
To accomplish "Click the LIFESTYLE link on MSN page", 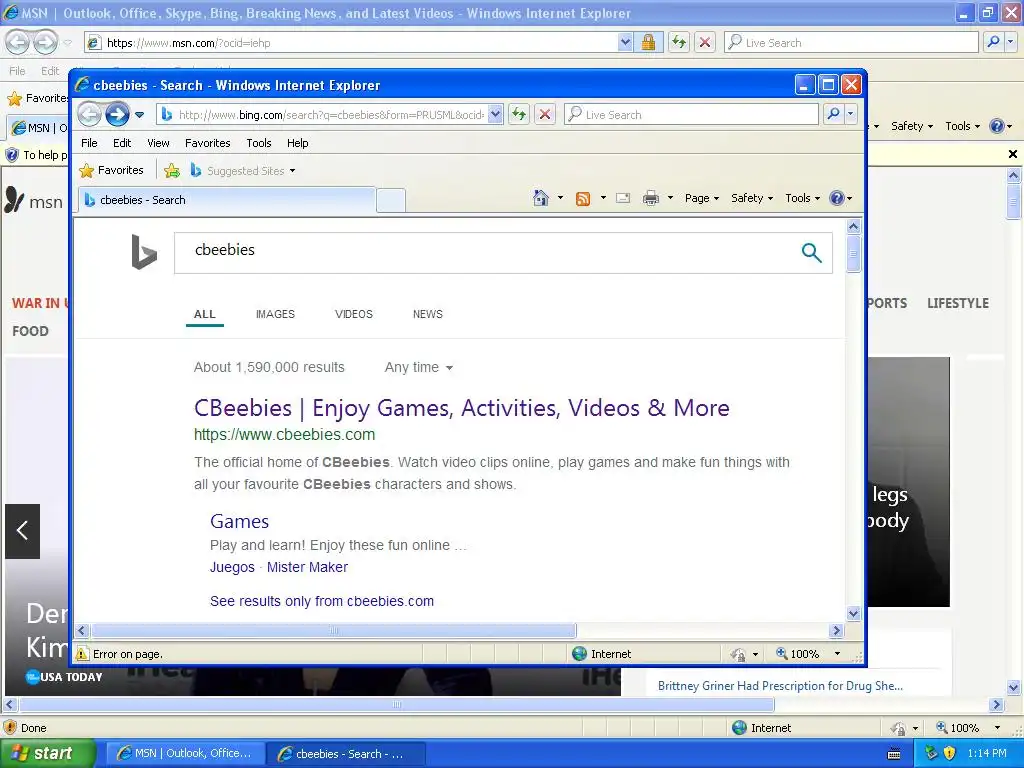I will coord(957,303).
